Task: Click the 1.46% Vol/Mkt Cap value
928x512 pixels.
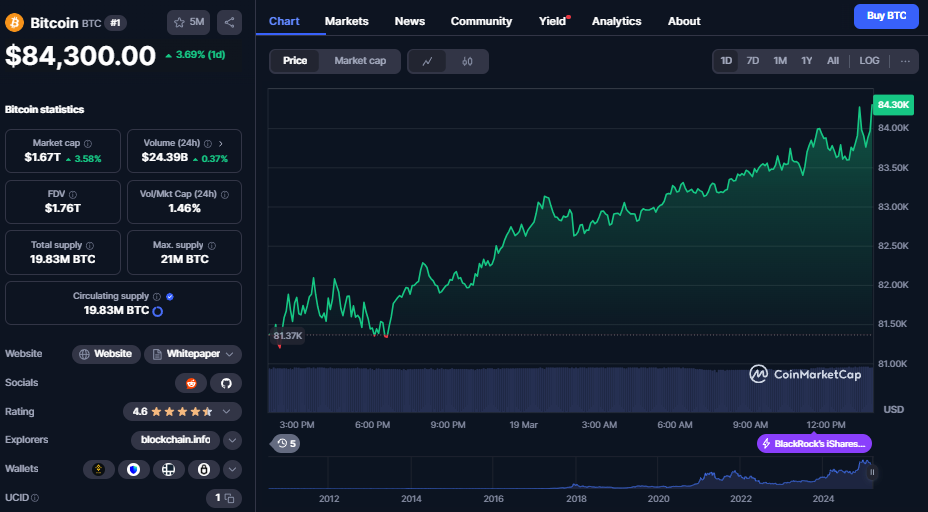Action: click(185, 208)
